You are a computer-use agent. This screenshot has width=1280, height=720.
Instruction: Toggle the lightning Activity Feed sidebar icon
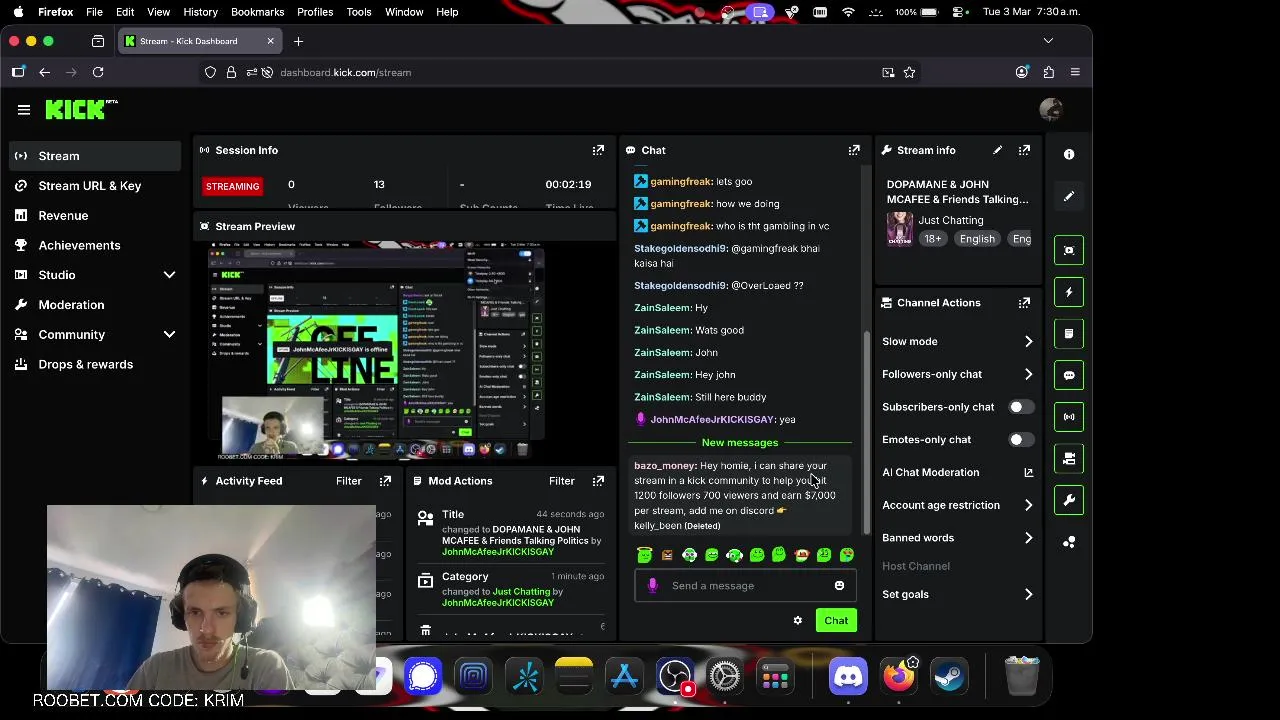(x=1069, y=292)
